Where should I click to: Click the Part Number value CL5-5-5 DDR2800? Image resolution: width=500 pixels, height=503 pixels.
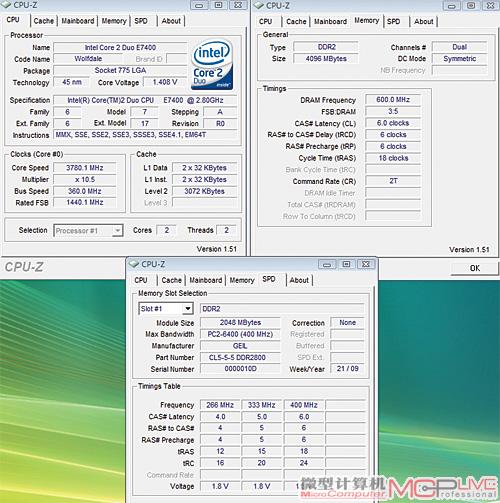[240, 358]
